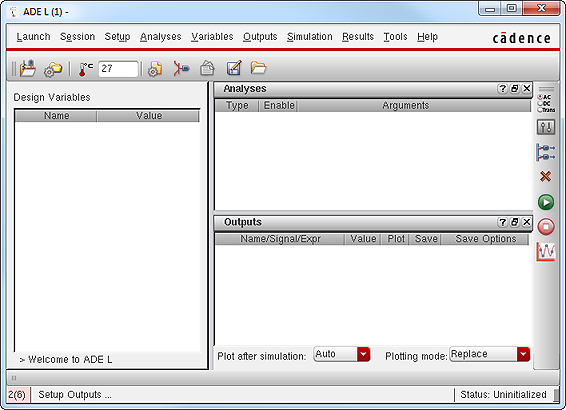Close the Outputs panel
This screenshot has width=566, height=410.
[527, 222]
